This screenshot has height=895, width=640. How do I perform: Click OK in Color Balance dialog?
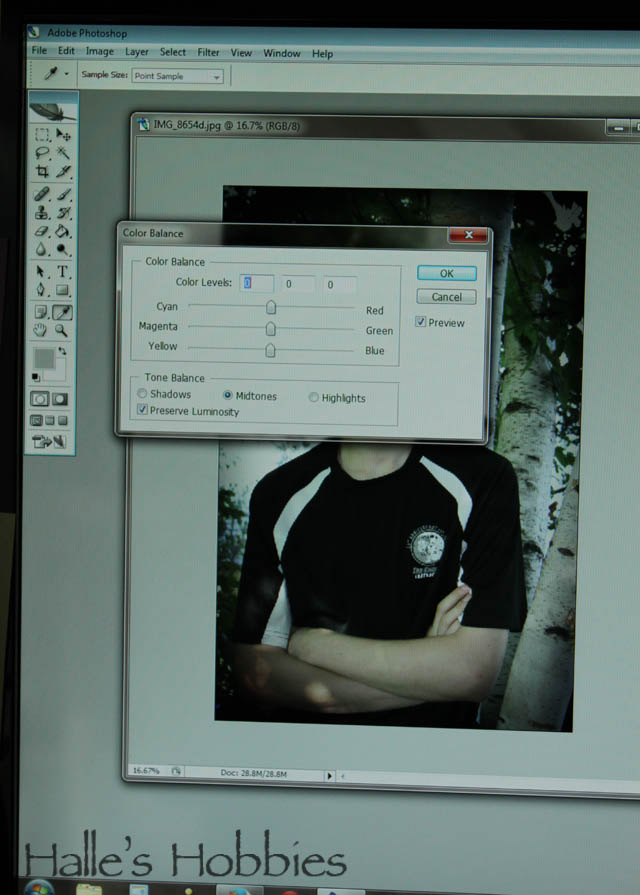coord(446,273)
